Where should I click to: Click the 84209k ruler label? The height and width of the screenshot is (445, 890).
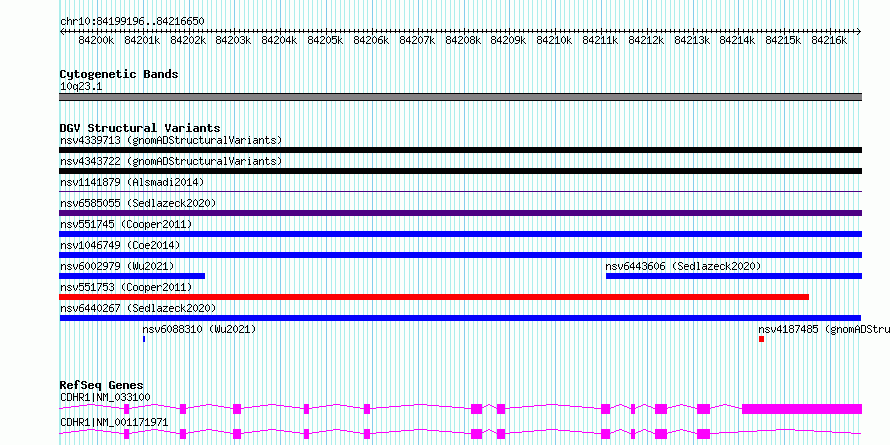509,40
